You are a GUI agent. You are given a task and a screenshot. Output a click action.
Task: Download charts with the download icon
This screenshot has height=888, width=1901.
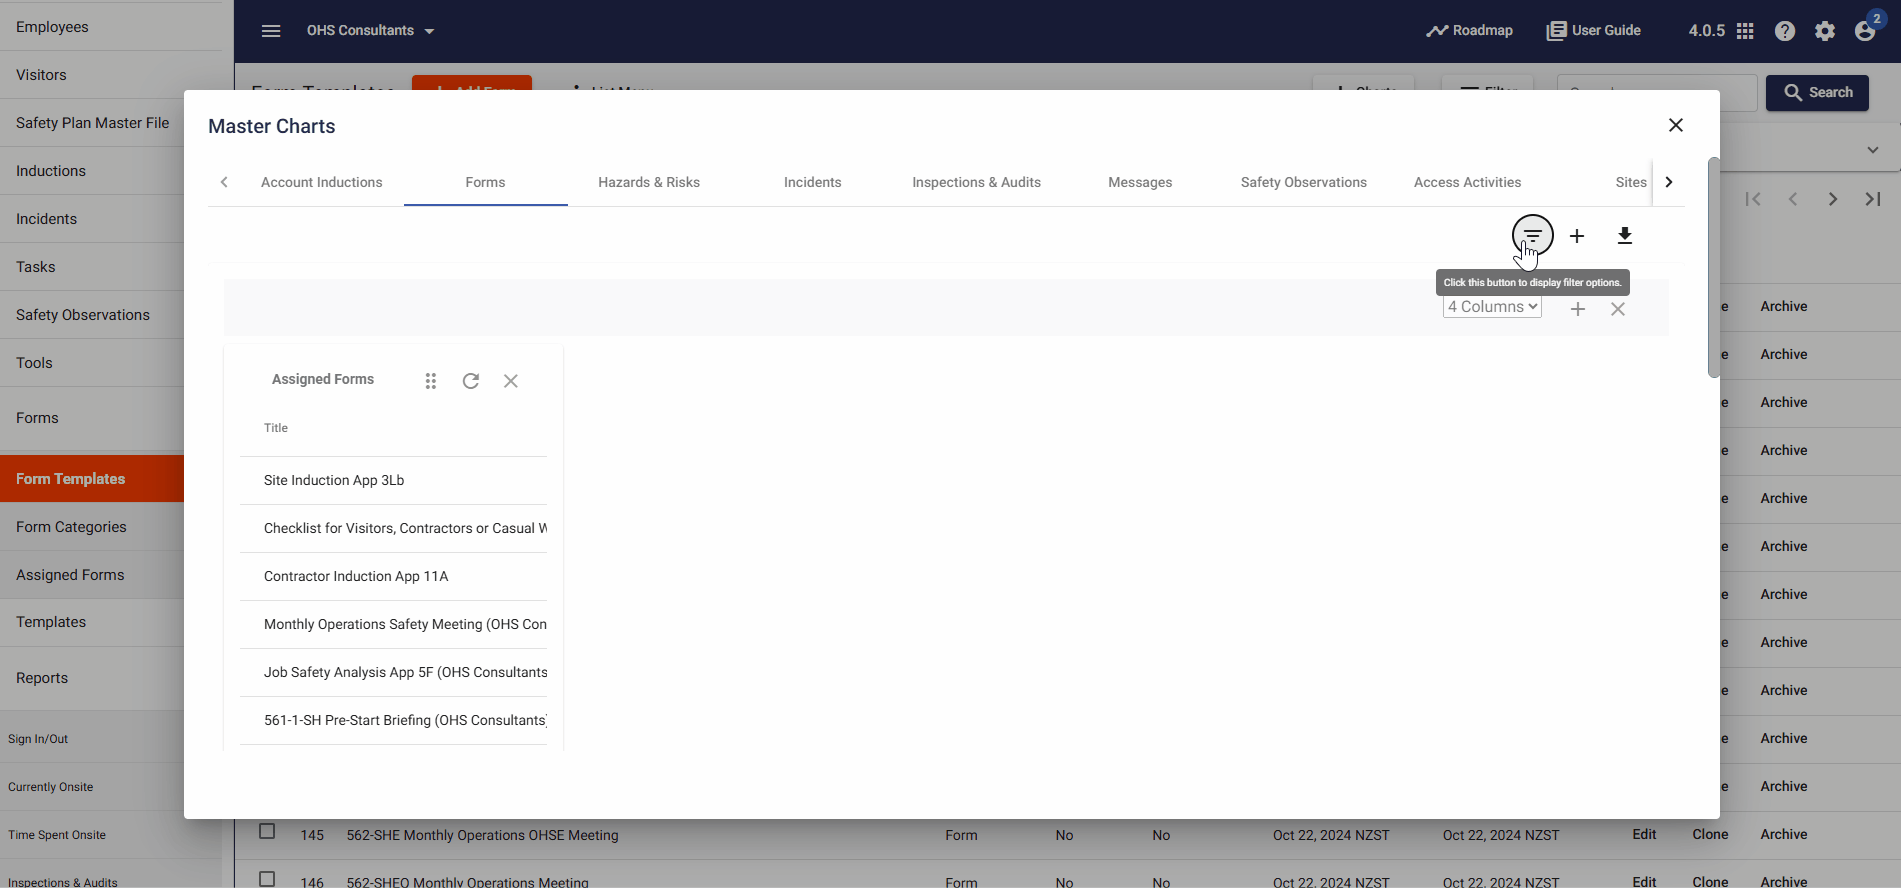click(x=1625, y=236)
